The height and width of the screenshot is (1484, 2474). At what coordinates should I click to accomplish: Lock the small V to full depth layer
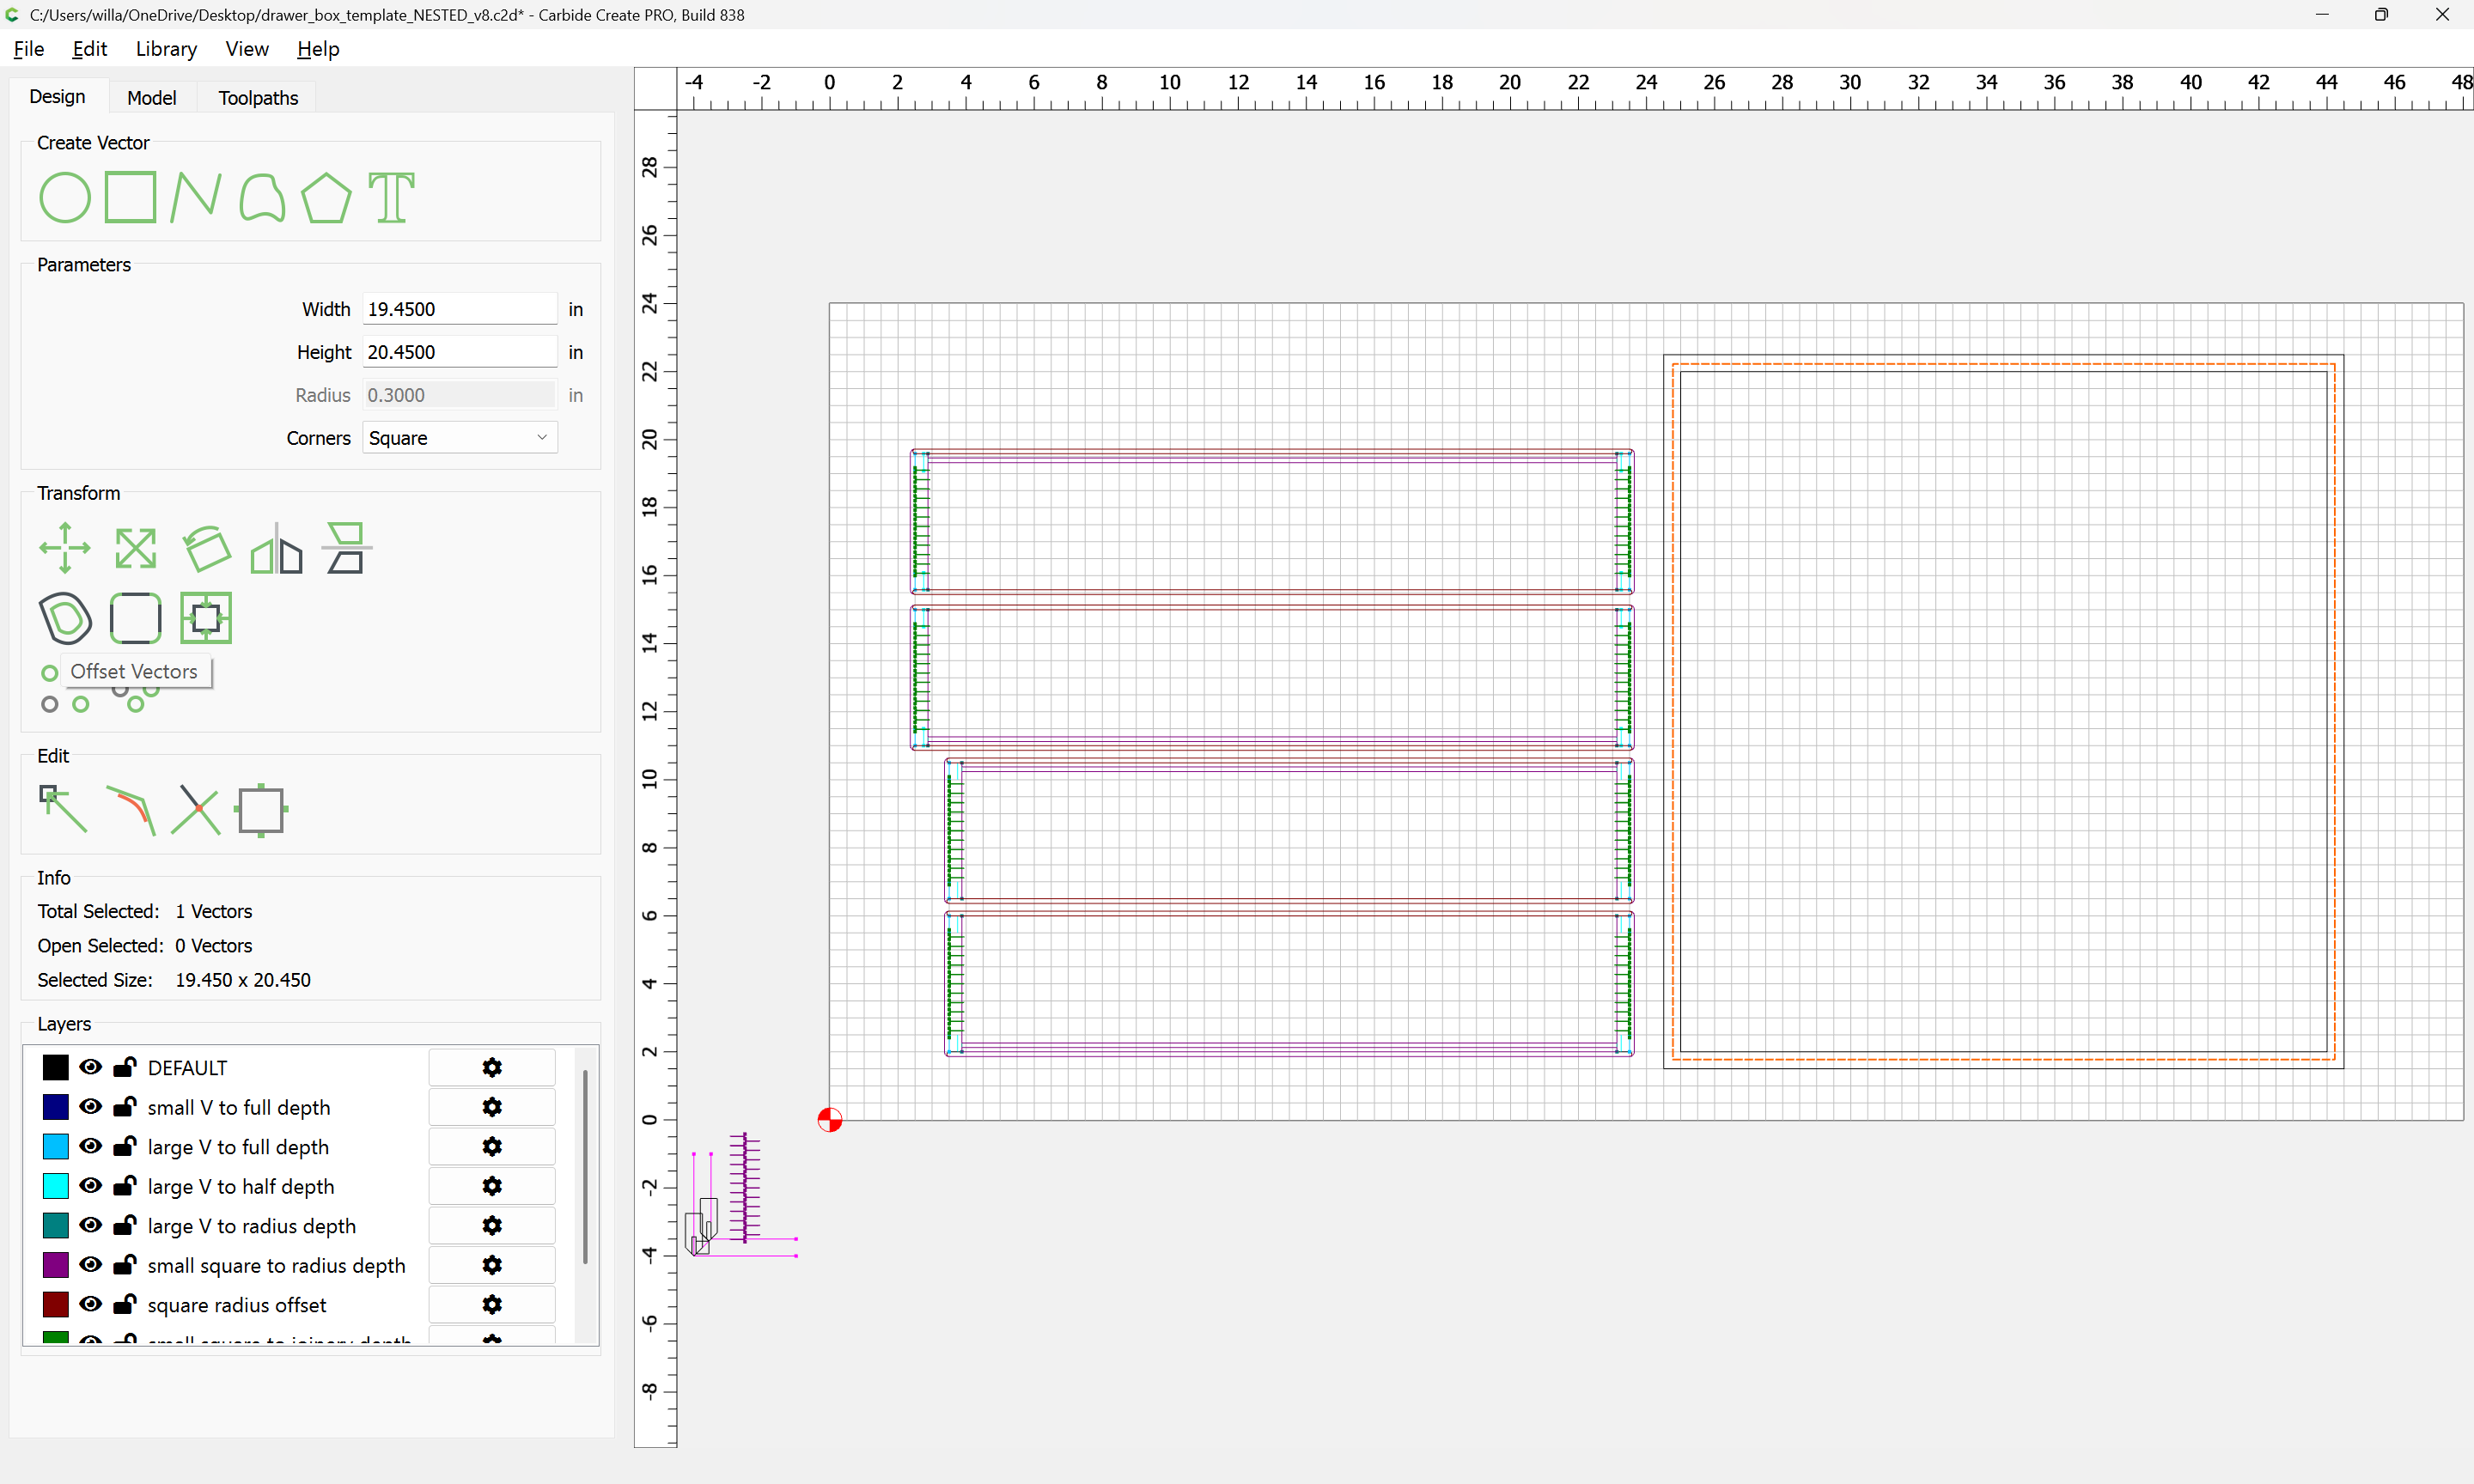(125, 1107)
